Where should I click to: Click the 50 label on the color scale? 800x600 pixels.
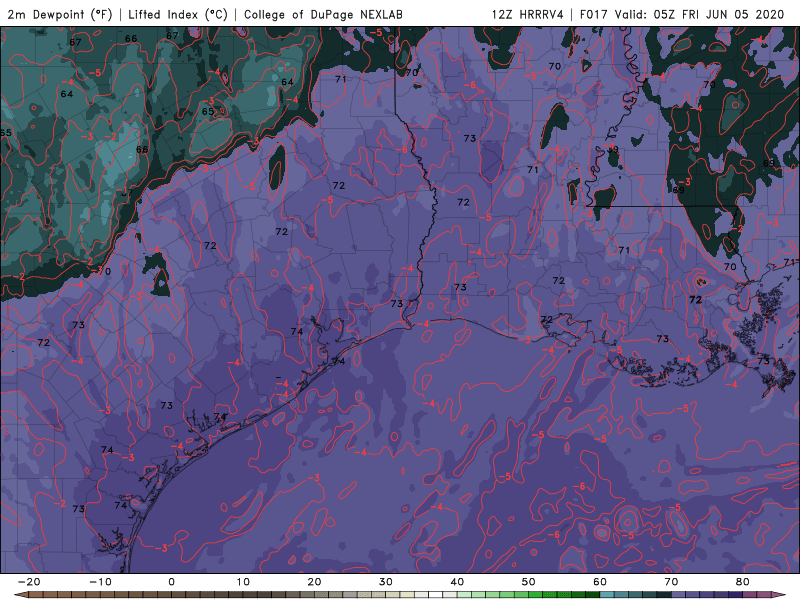(x=529, y=582)
